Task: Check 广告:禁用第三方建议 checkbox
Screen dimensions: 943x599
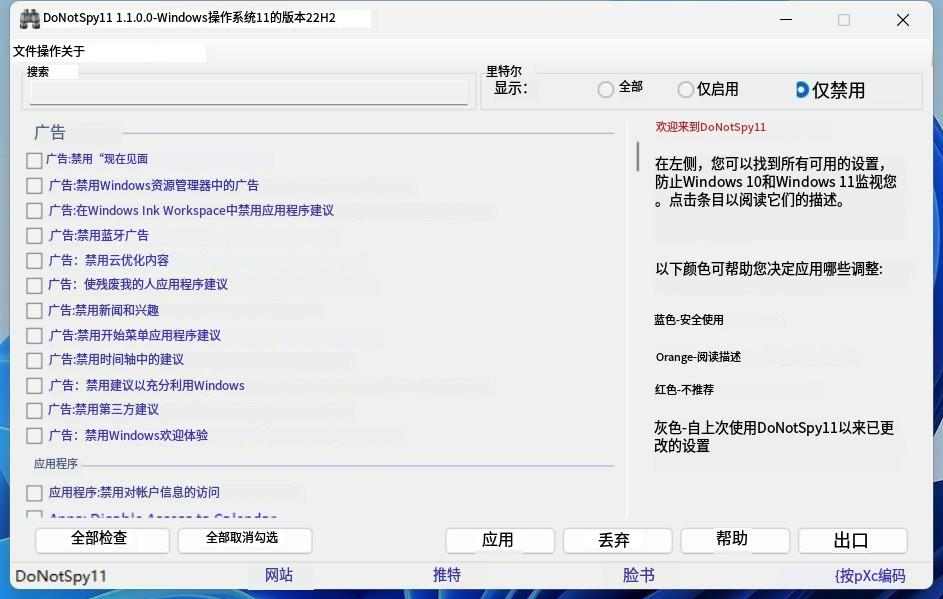Action: pyautogui.click(x=34, y=410)
